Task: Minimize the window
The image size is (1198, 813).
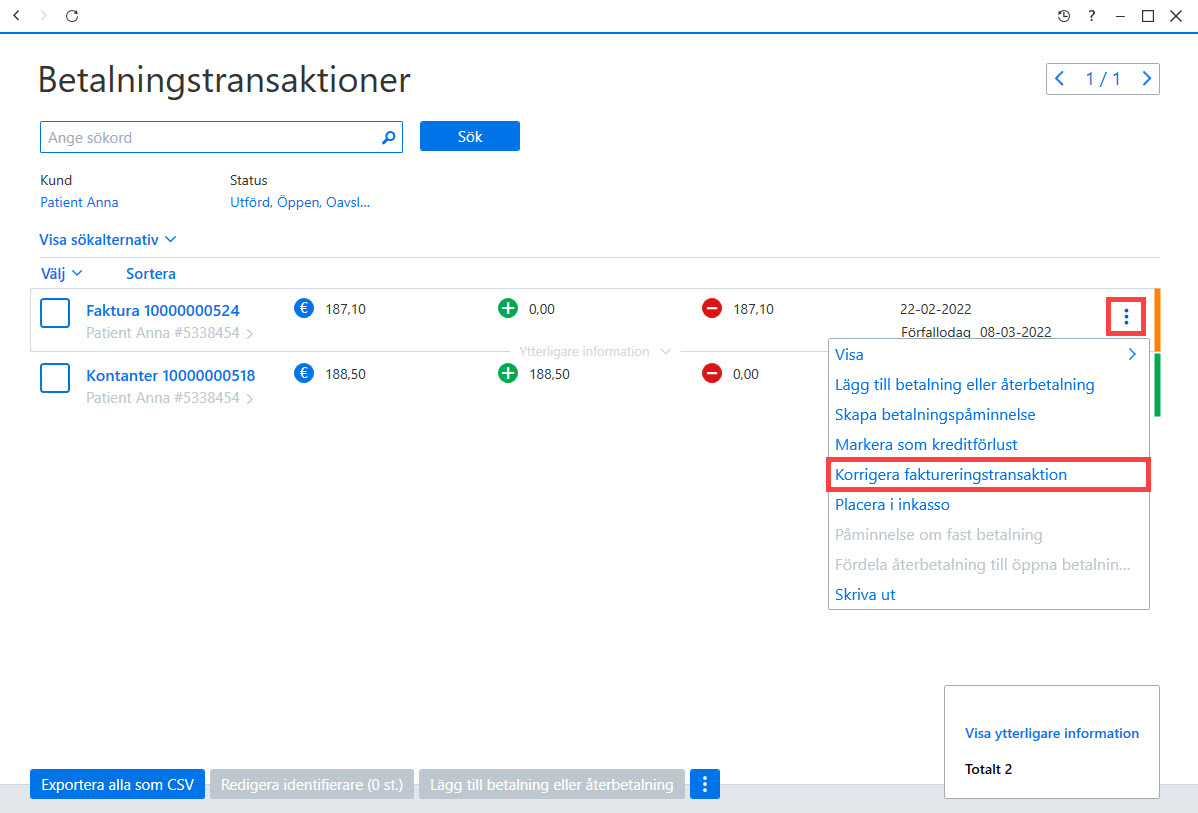Action: click(1120, 16)
